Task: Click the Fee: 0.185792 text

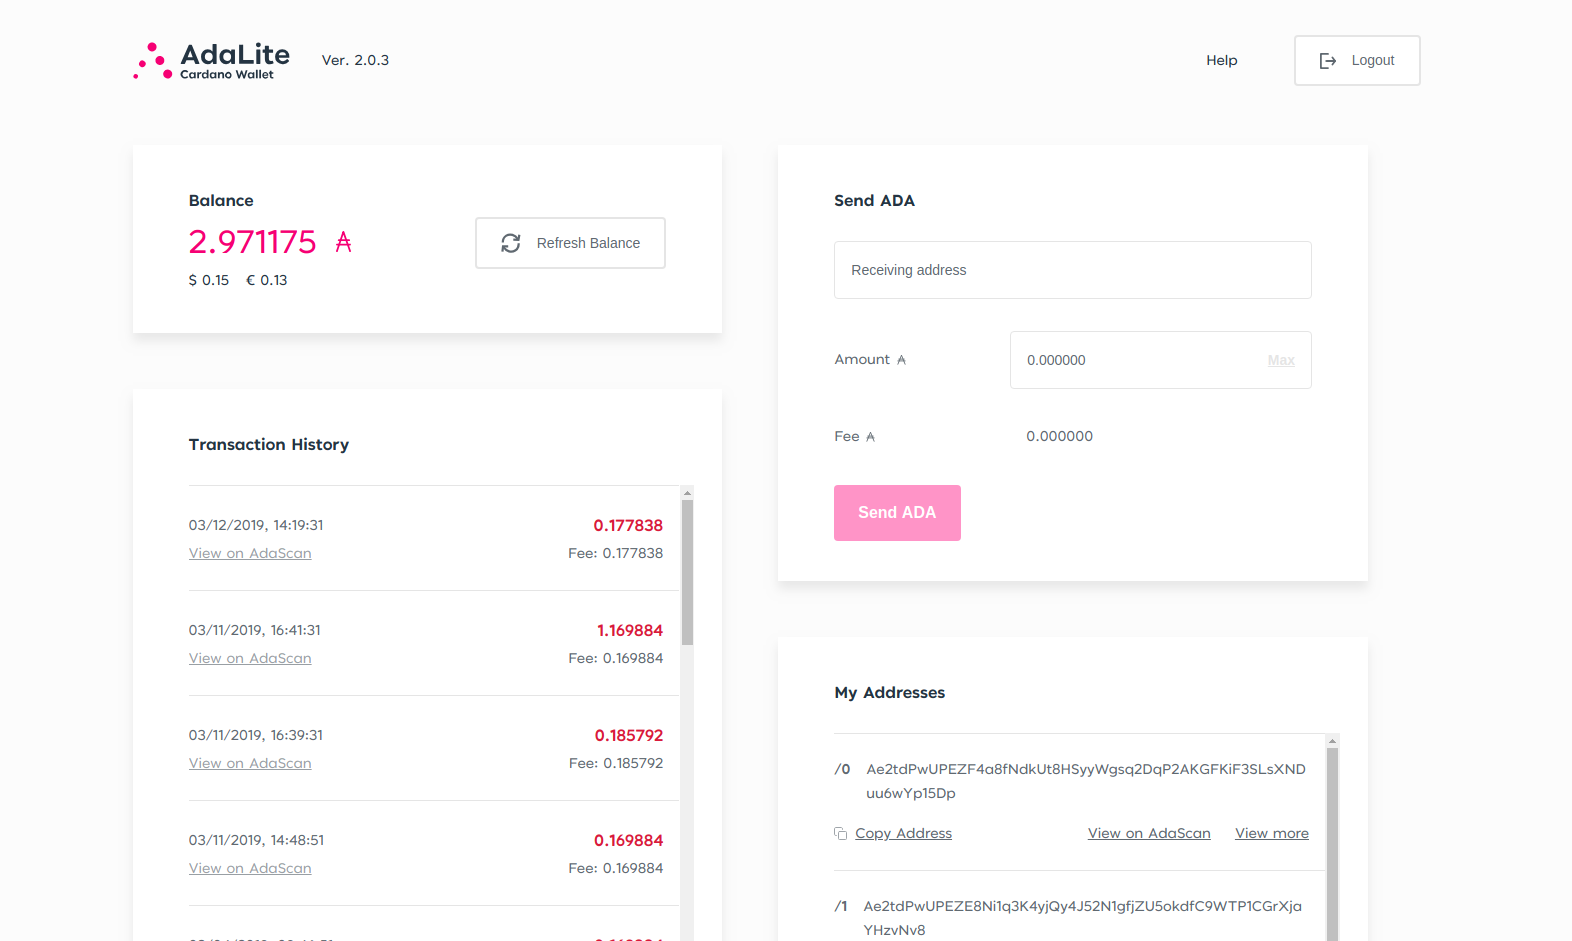Action: tap(616, 763)
